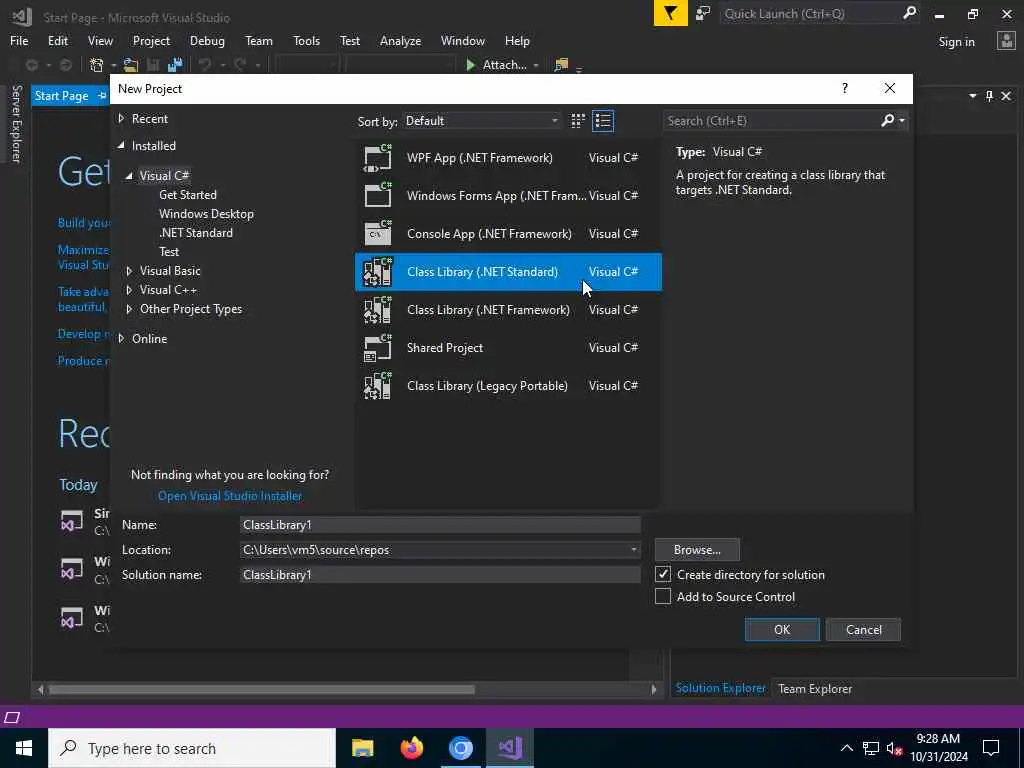The width and height of the screenshot is (1024, 768).
Task: Click the notifications flag icon in title bar
Action: coord(671,13)
